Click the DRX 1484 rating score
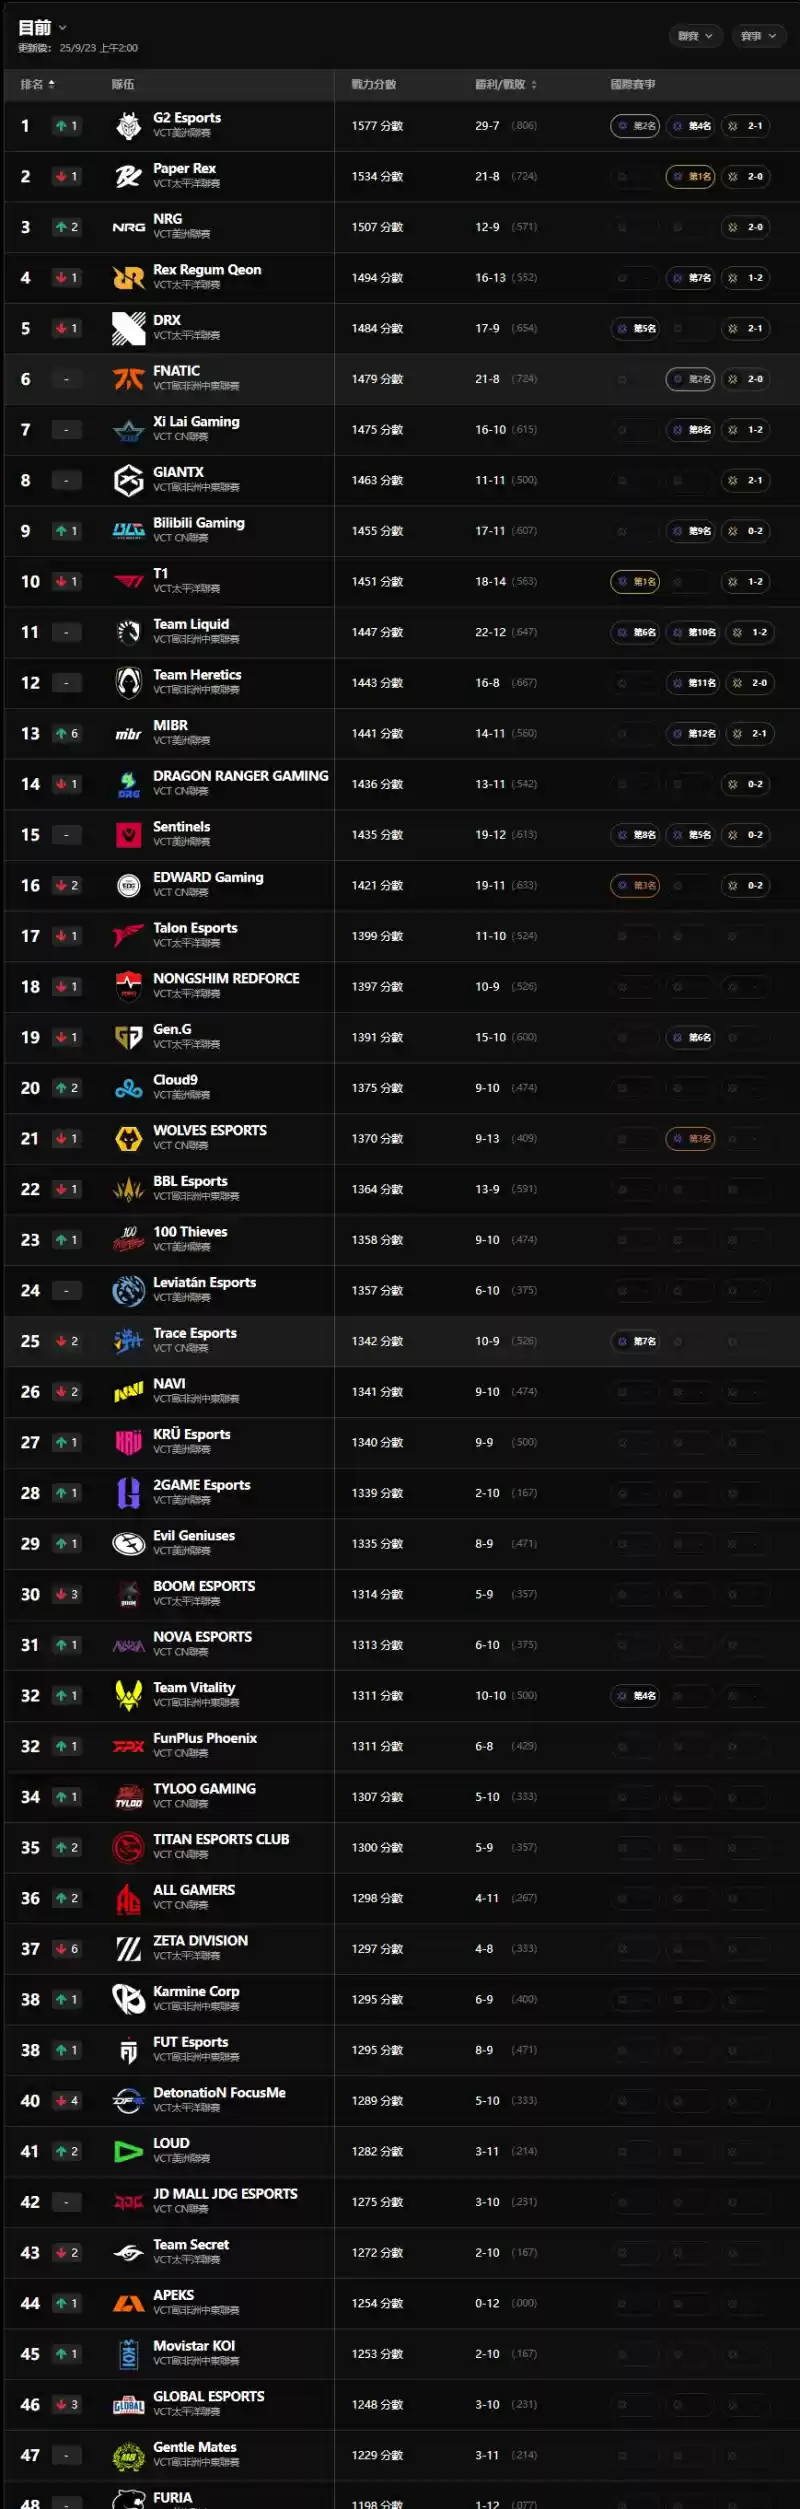800x2509 pixels. coord(377,329)
